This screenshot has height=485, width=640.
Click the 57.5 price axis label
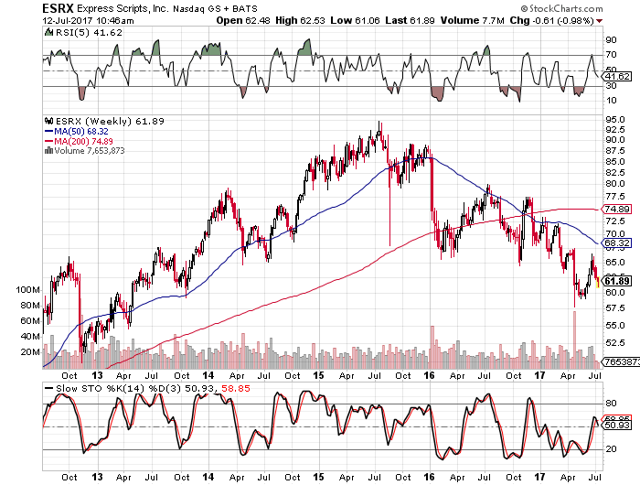coord(615,308)
